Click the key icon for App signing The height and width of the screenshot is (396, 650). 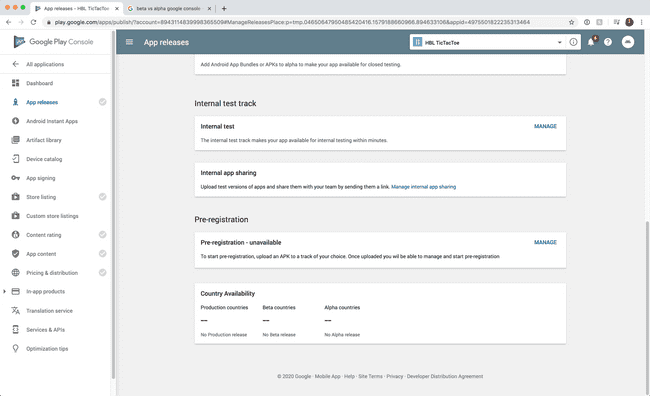click(16, 178)
